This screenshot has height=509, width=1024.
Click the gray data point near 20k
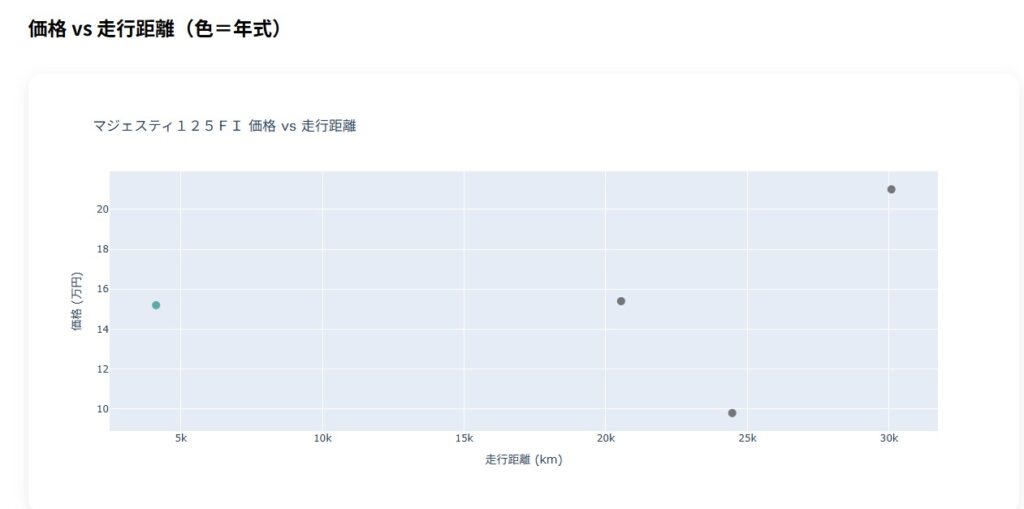point(621,301)
